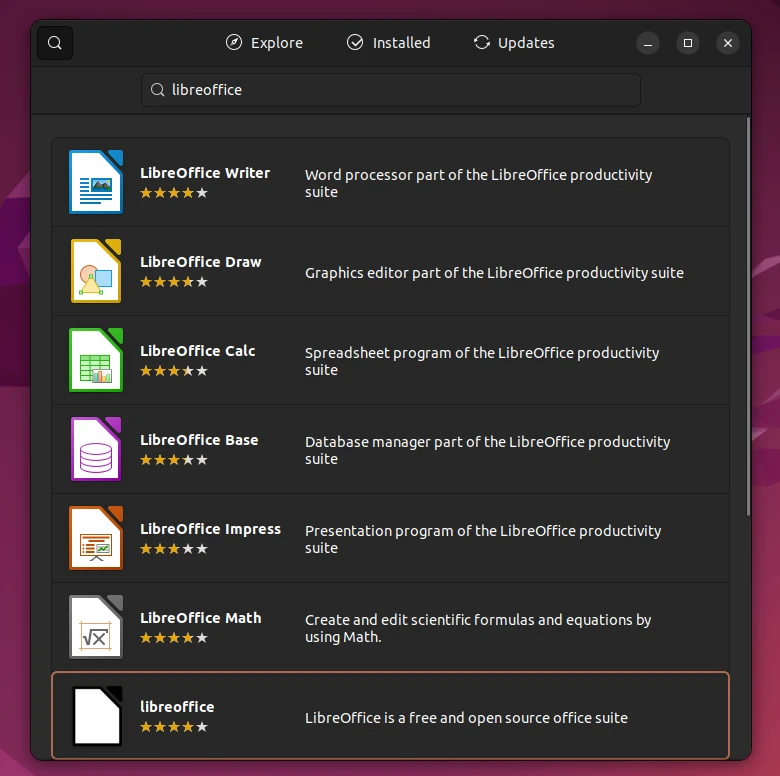Select the LibreOffice Draw title
The width and height of the screenshot is (780, 776).
pos(200,262)
